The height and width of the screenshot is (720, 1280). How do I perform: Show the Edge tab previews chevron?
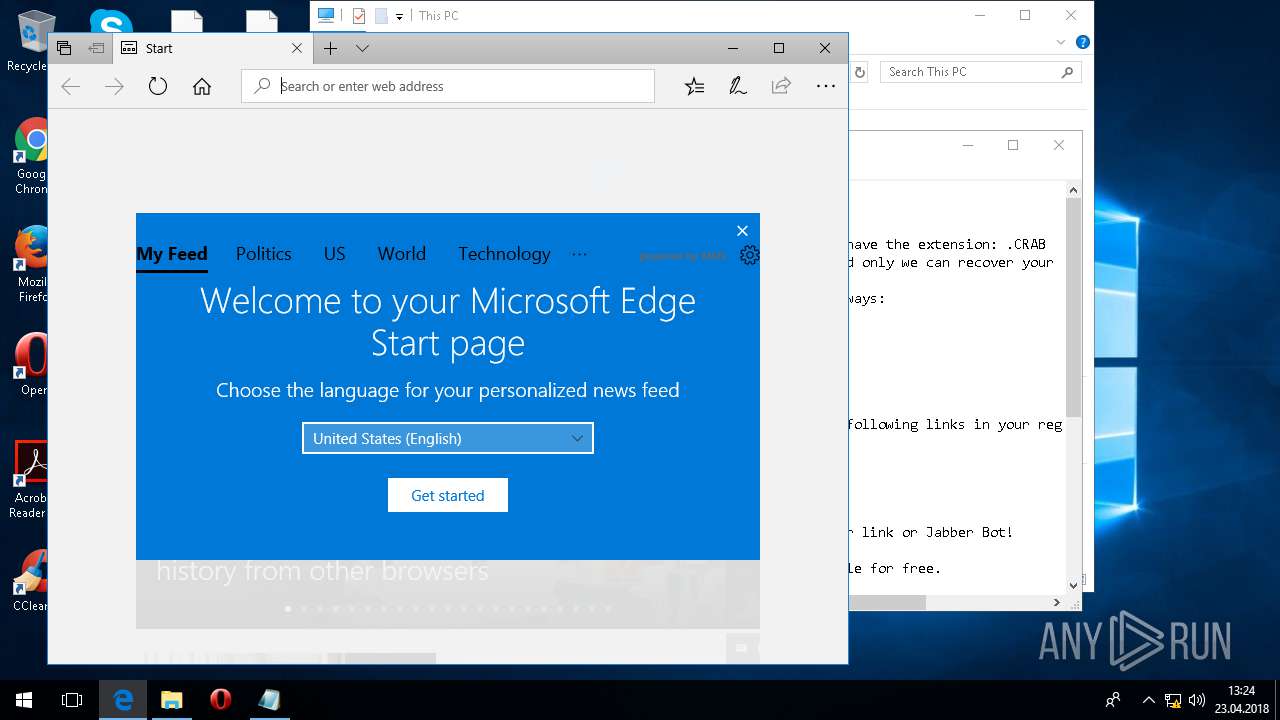coord(362,48)
